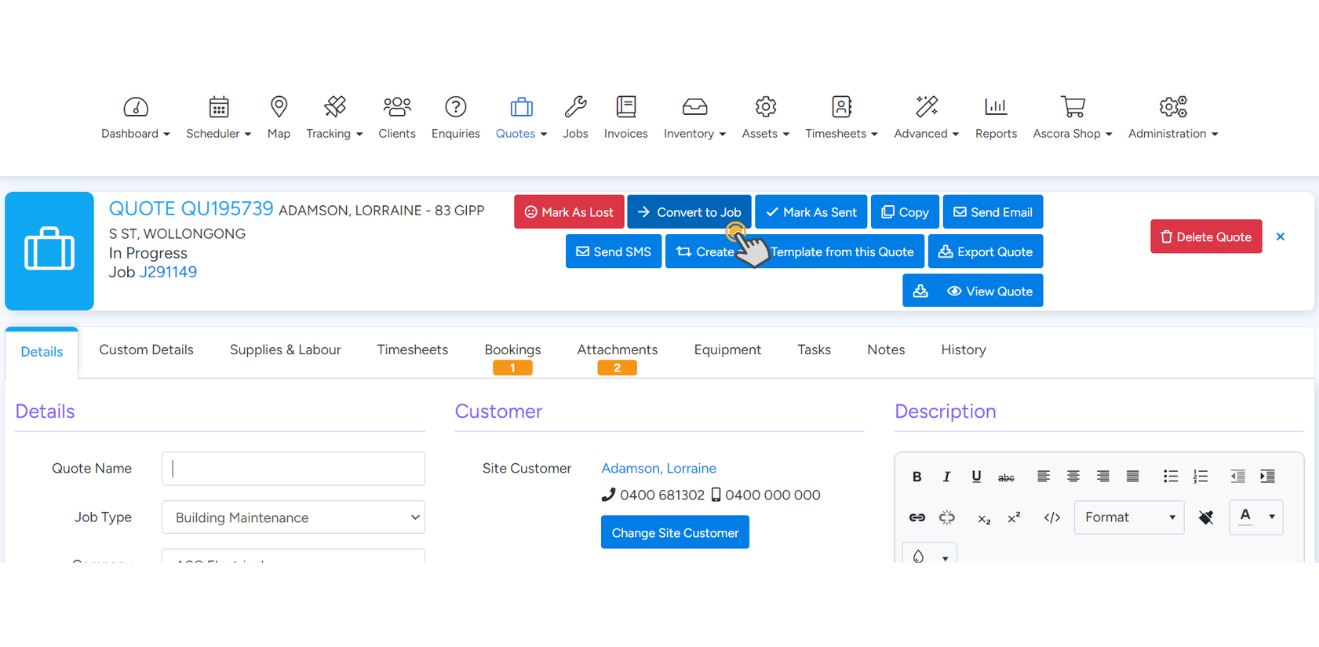Click the Bold formatting icon
The width and height of the screenshot is (1319, 647).
click(x=916, y=477)
